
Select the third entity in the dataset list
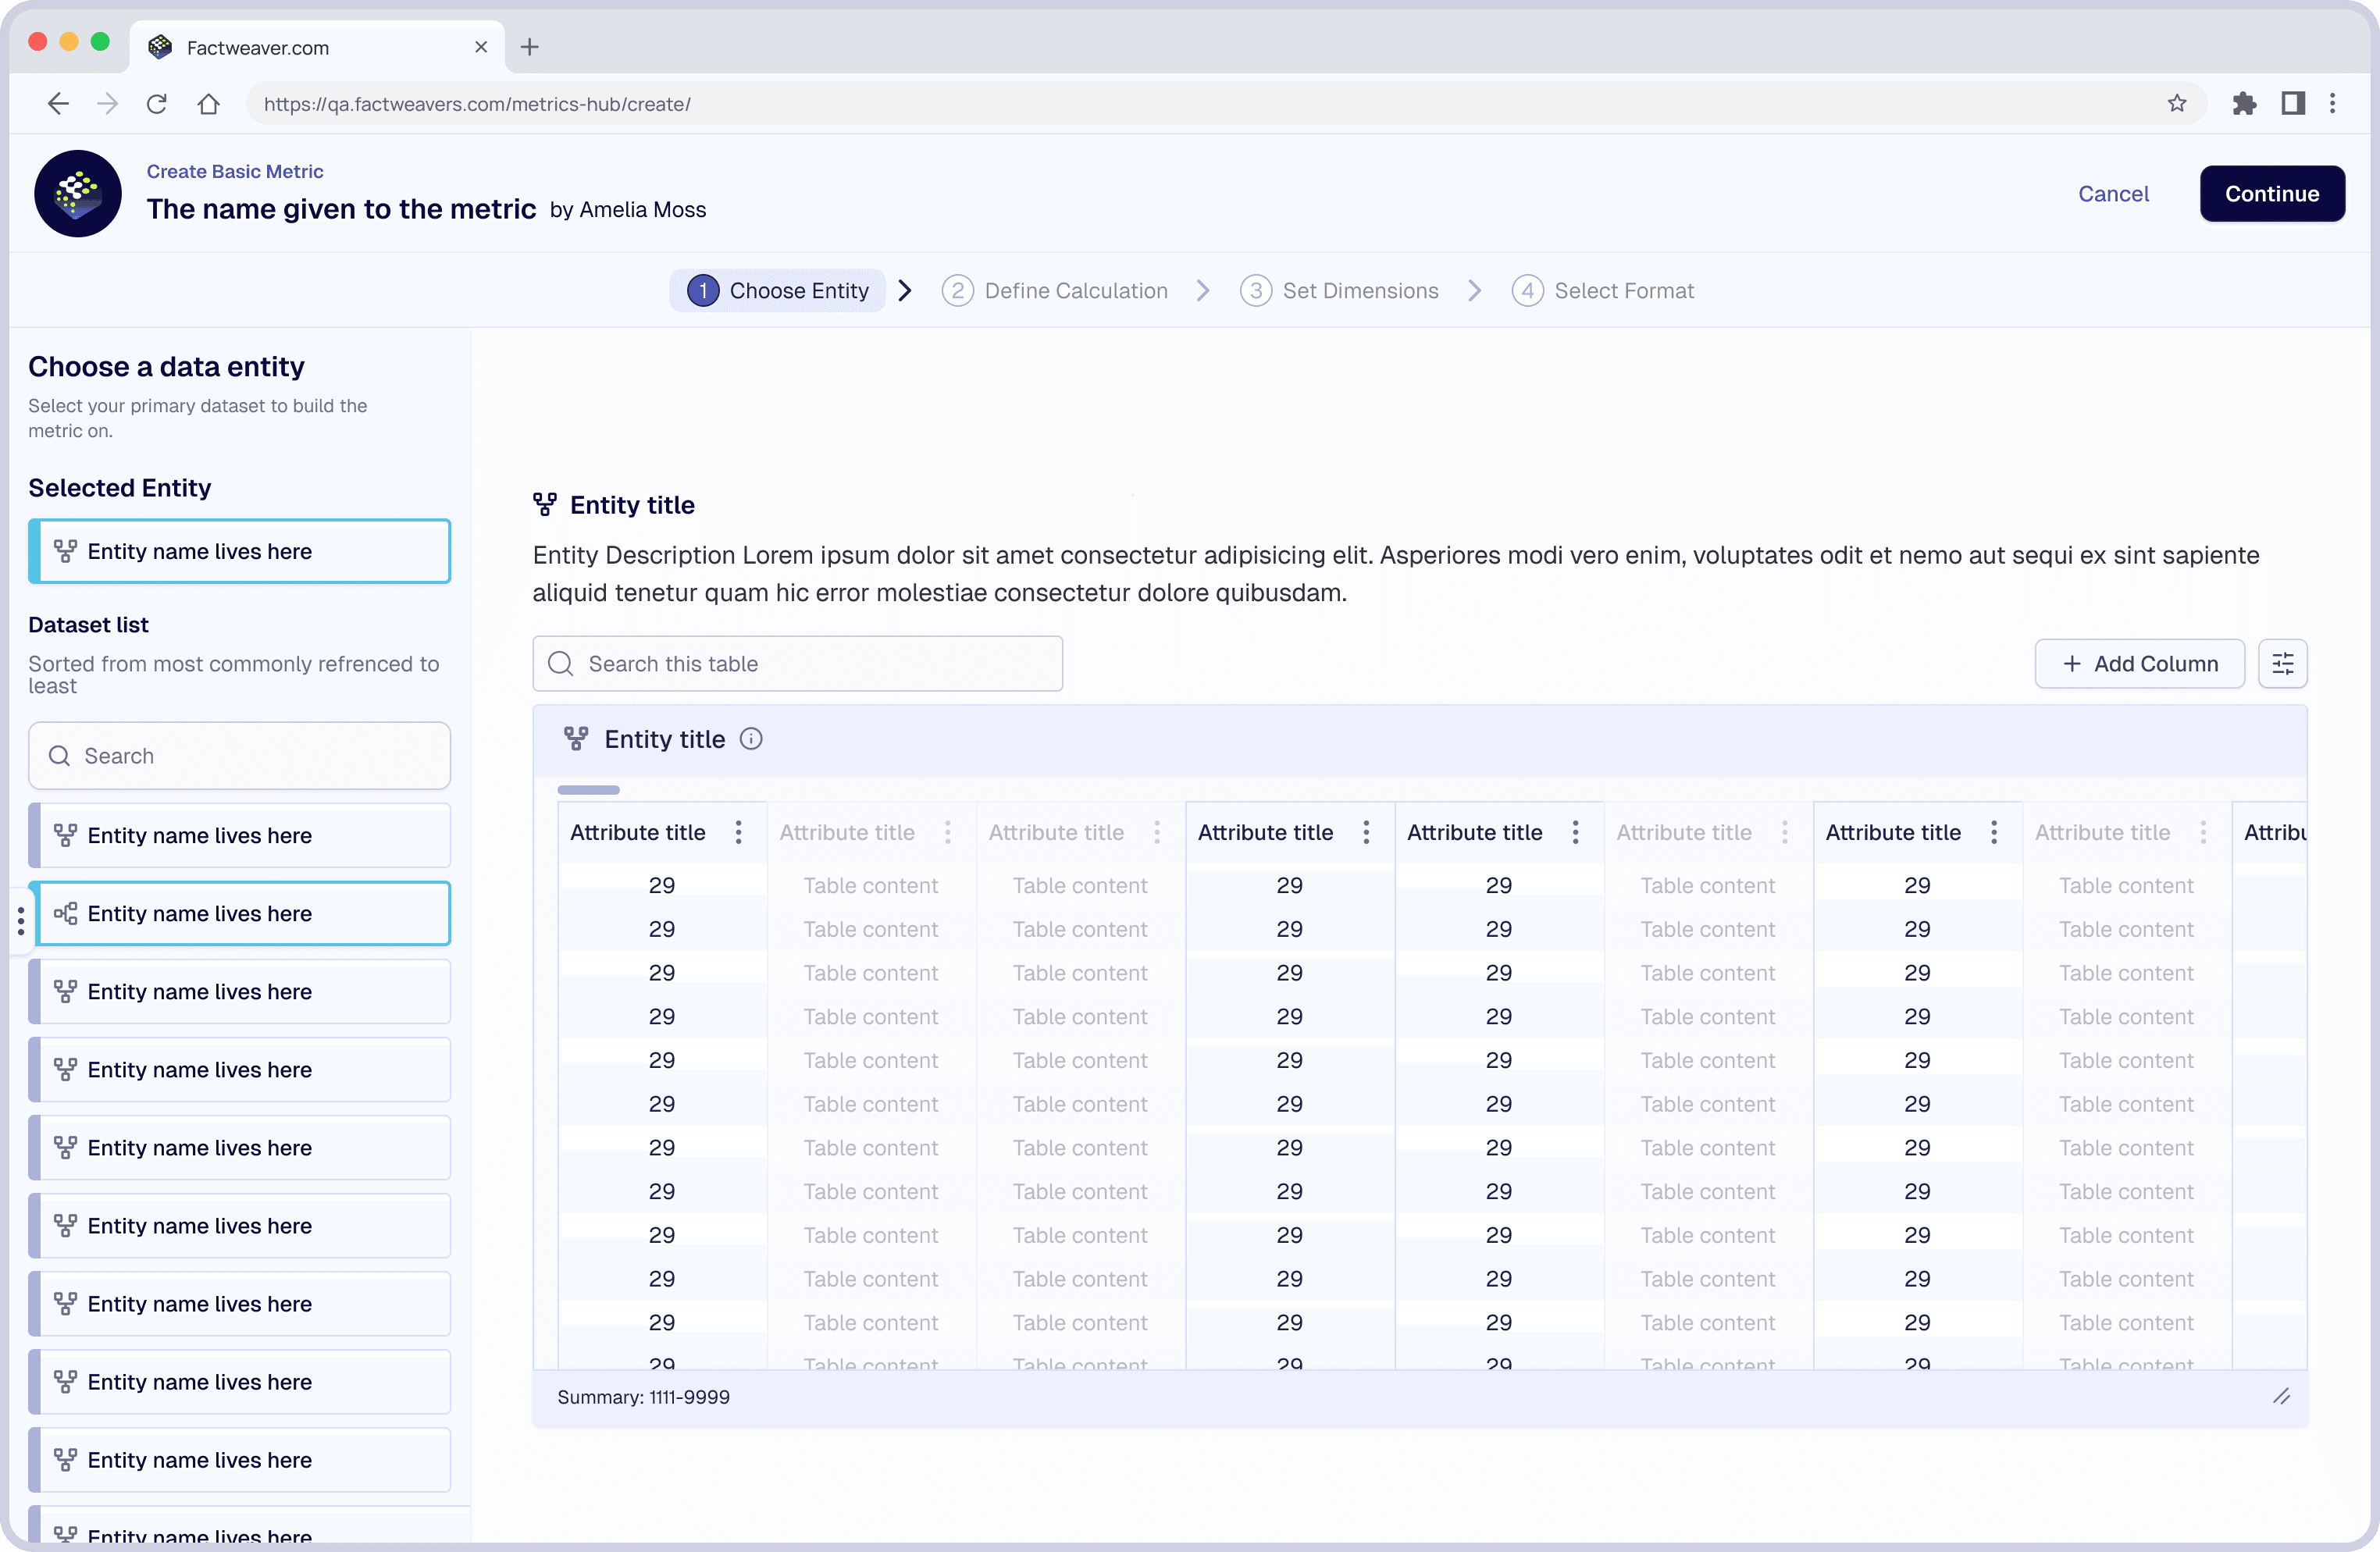[x=239, y=991]
